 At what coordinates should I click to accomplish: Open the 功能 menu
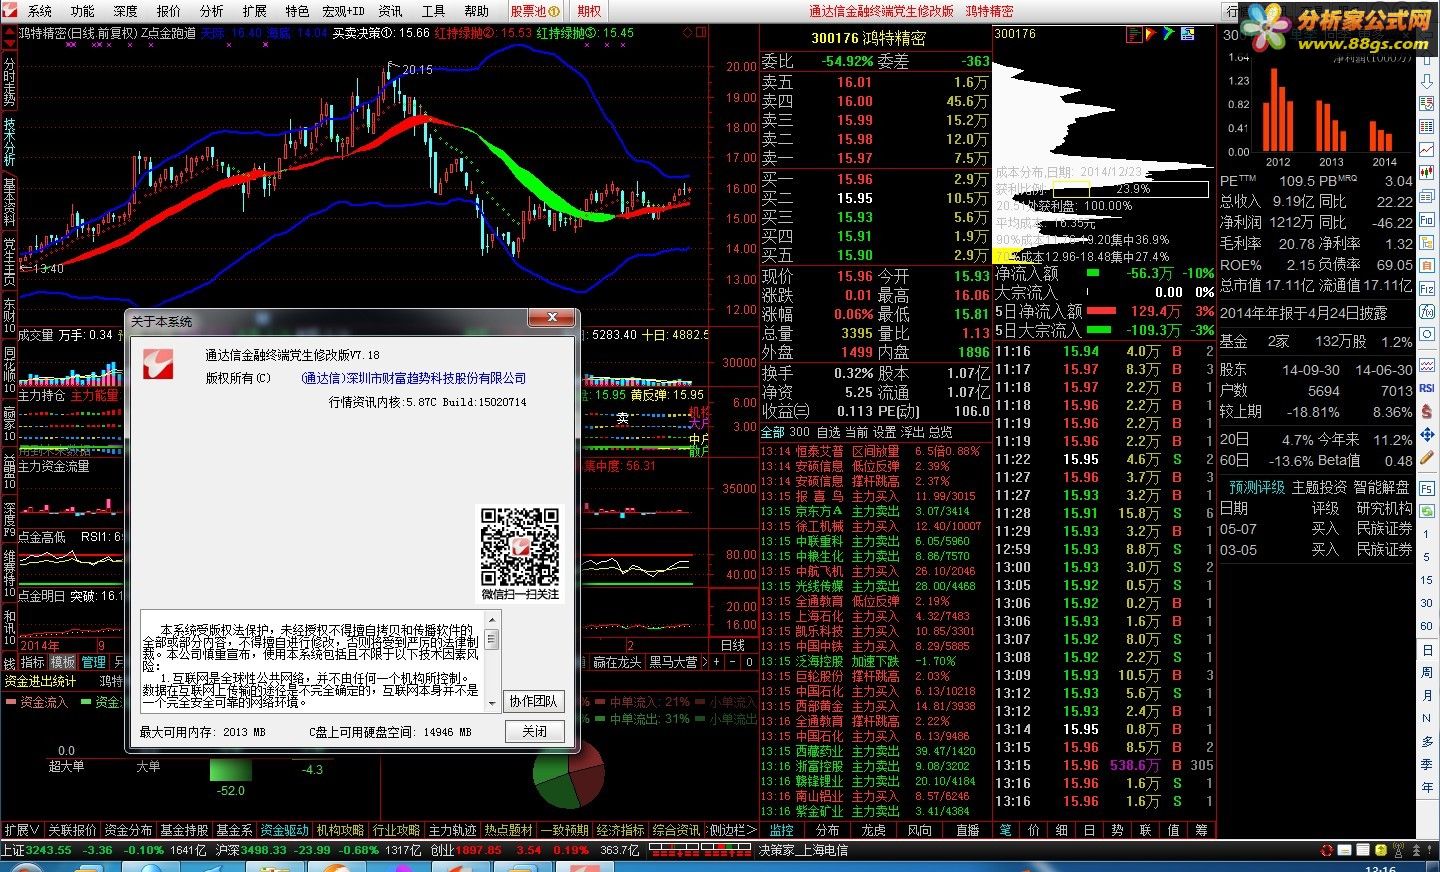[83, 11]
